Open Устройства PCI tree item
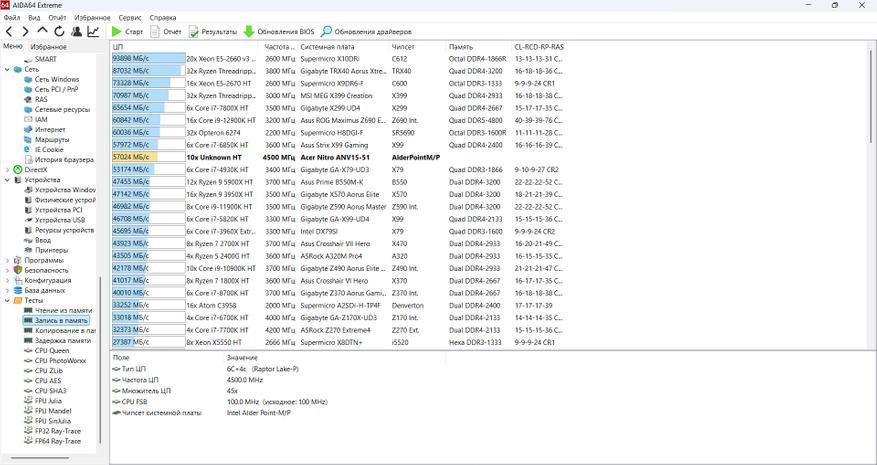Image resolution: width=877 pixels, height=465 pixels. point(58,210)
